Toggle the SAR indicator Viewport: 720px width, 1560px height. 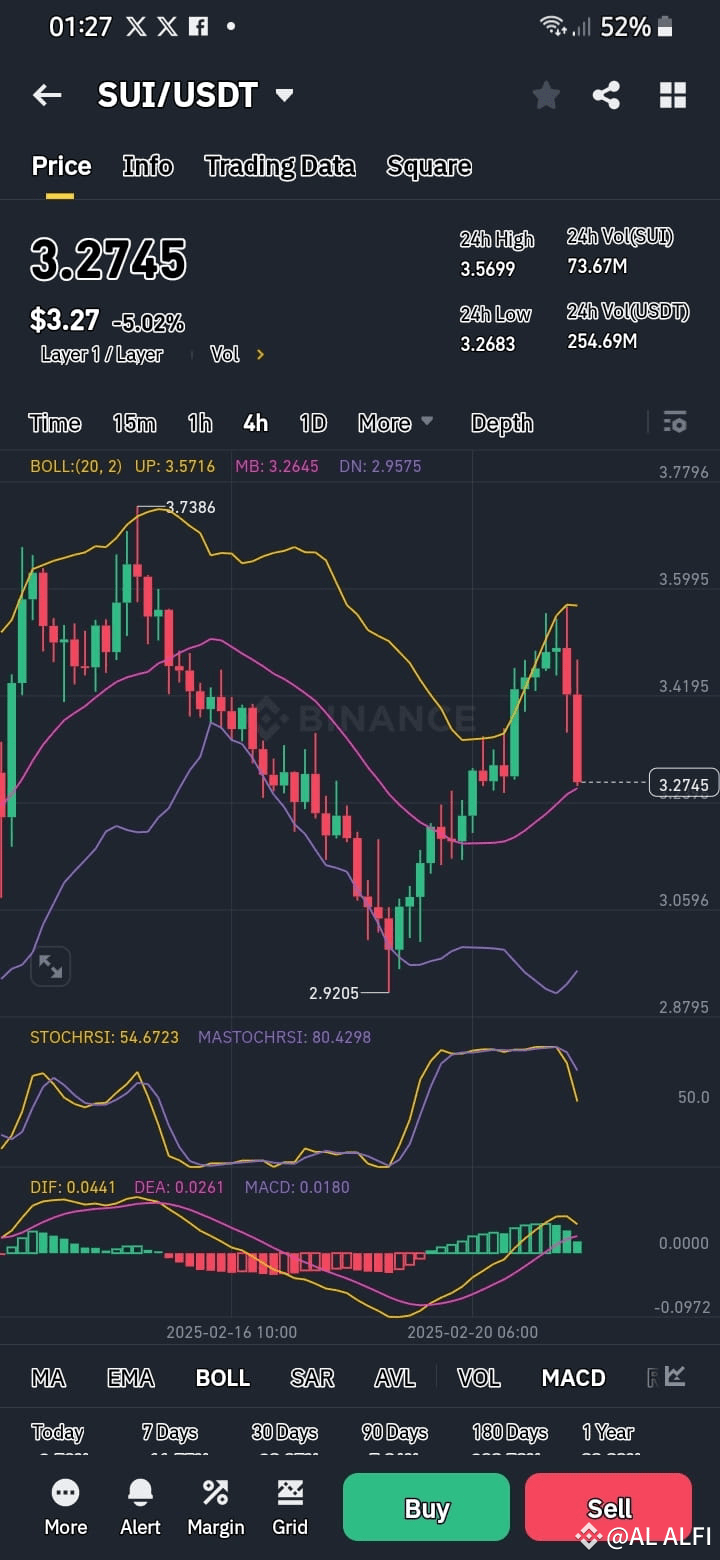tap(312, 1378)
